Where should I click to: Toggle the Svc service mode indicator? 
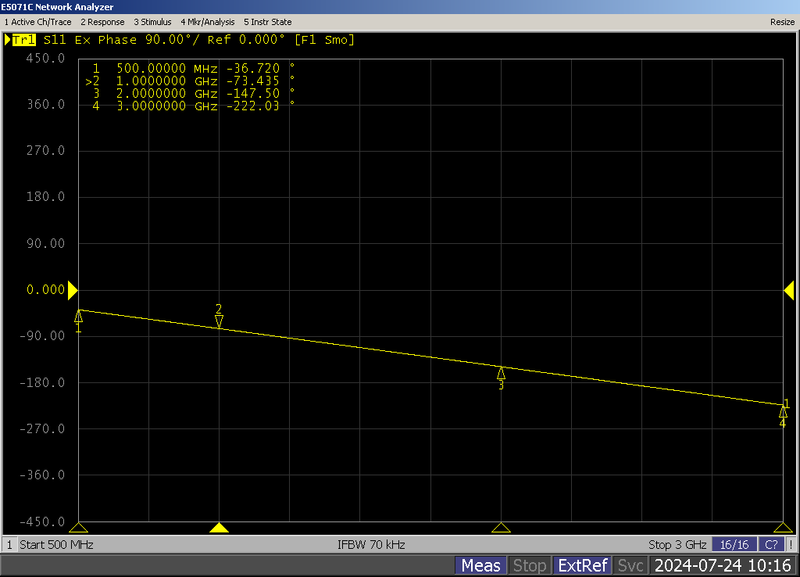(x=630, y=565)
